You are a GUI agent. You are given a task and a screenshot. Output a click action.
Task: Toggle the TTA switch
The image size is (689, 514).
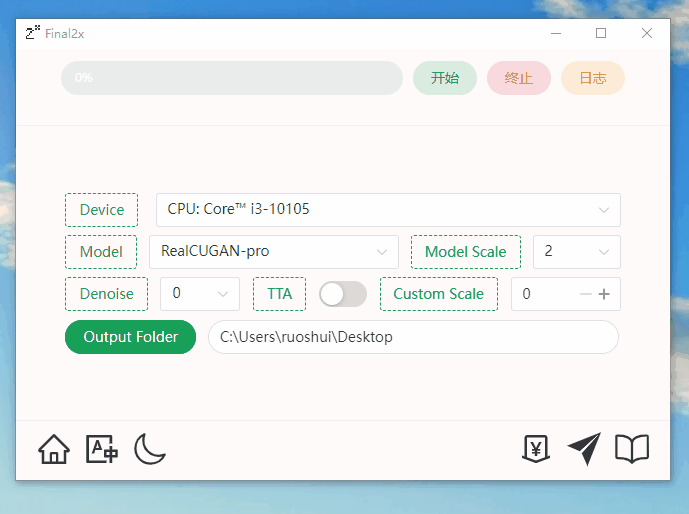point(343,294)
